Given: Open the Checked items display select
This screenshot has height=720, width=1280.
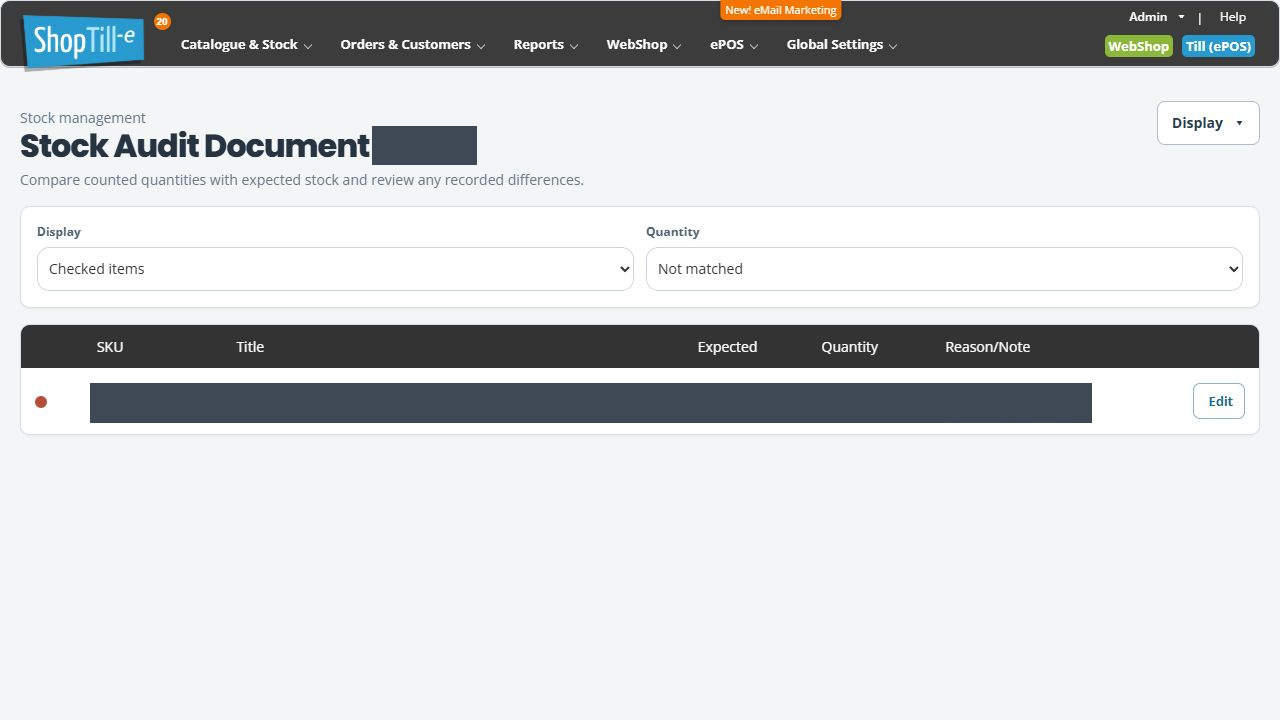Looking at the screenshot, I should click(335, 269).
